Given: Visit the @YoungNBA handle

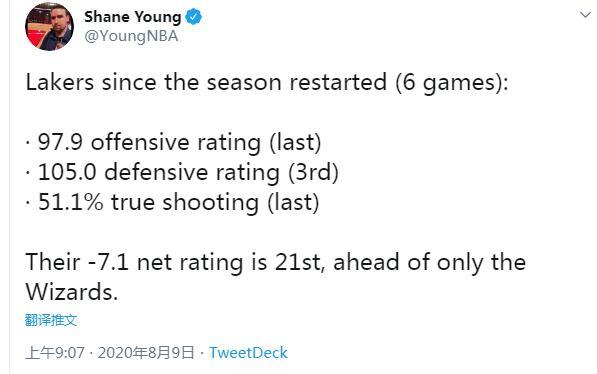Looking at the screenshot, I should [x=131, y=37].
